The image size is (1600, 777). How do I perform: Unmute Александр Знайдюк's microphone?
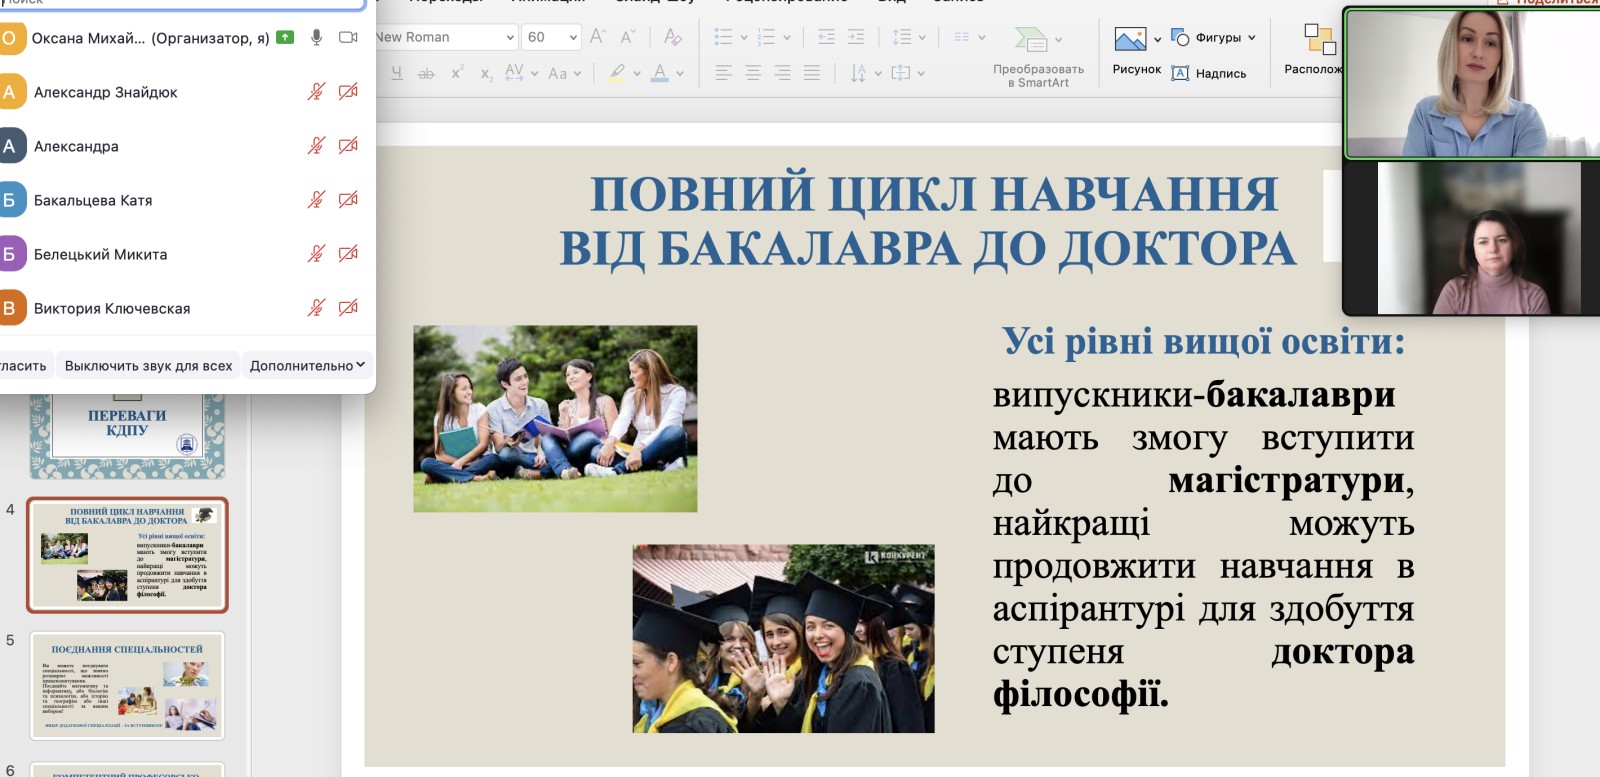pyautogui.click(x=316, y=92)
